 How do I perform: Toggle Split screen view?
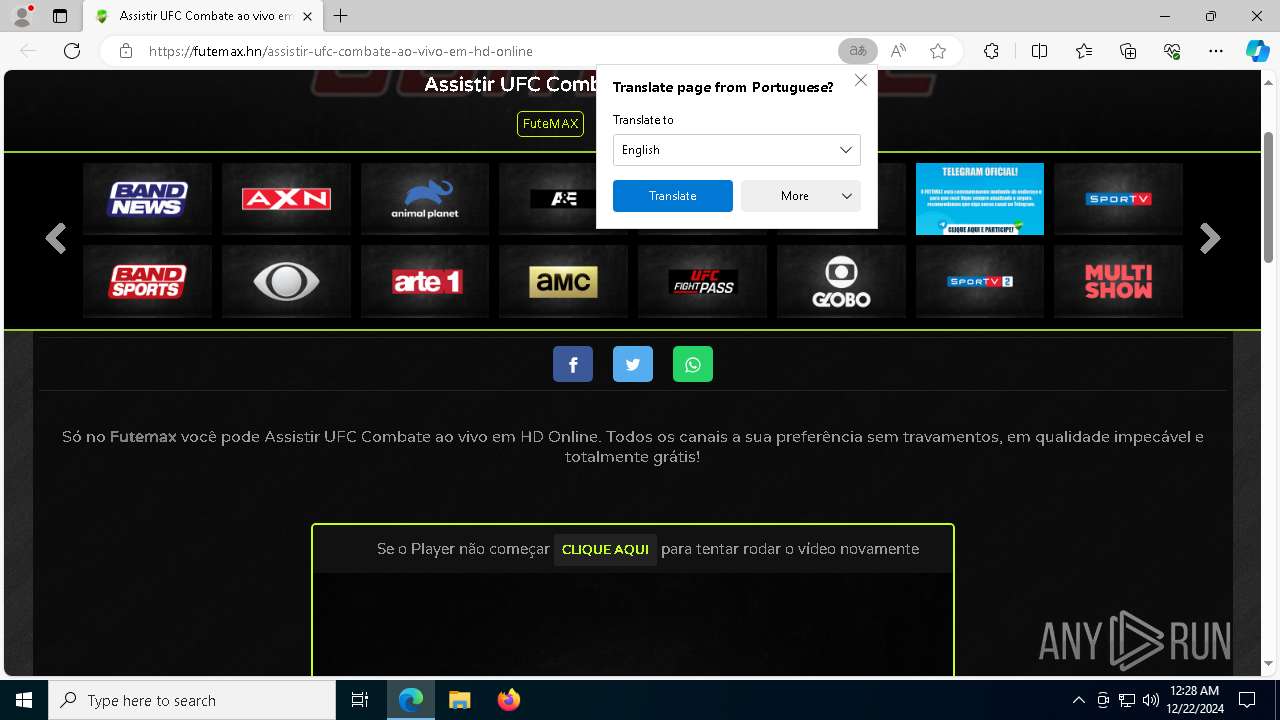pyautogui.click(x=1039, y=51)
